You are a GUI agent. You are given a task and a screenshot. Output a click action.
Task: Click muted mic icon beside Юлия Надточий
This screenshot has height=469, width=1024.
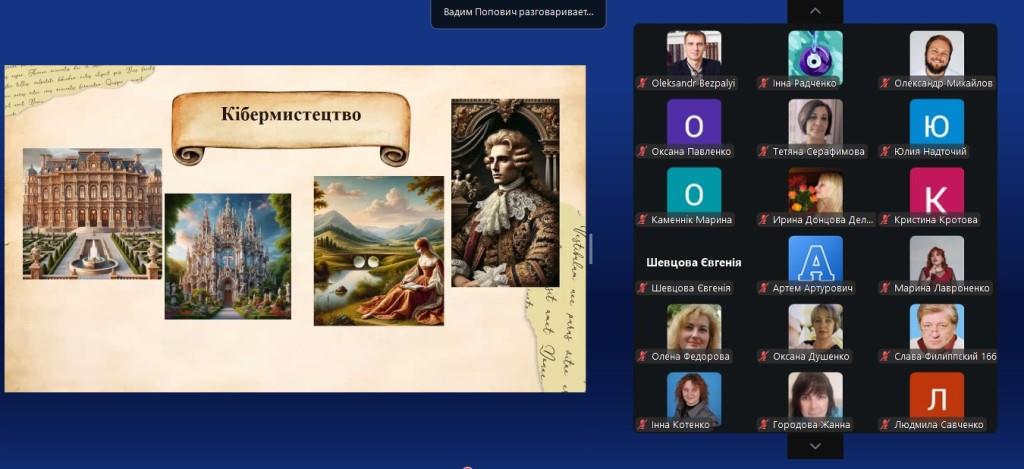pos(885,152)
